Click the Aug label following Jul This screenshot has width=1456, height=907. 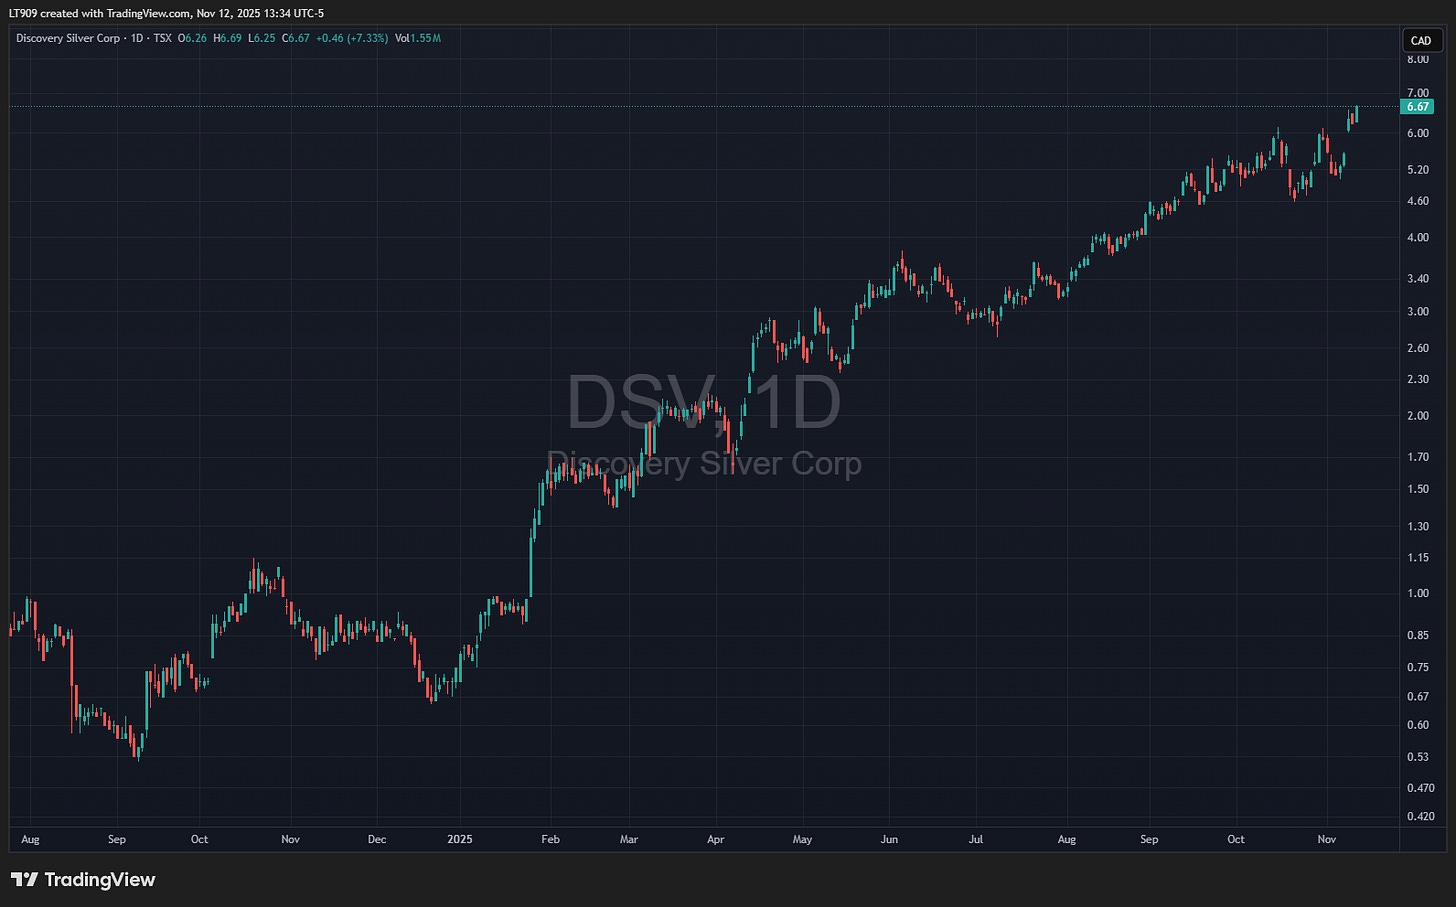(x=1067, y=840)
